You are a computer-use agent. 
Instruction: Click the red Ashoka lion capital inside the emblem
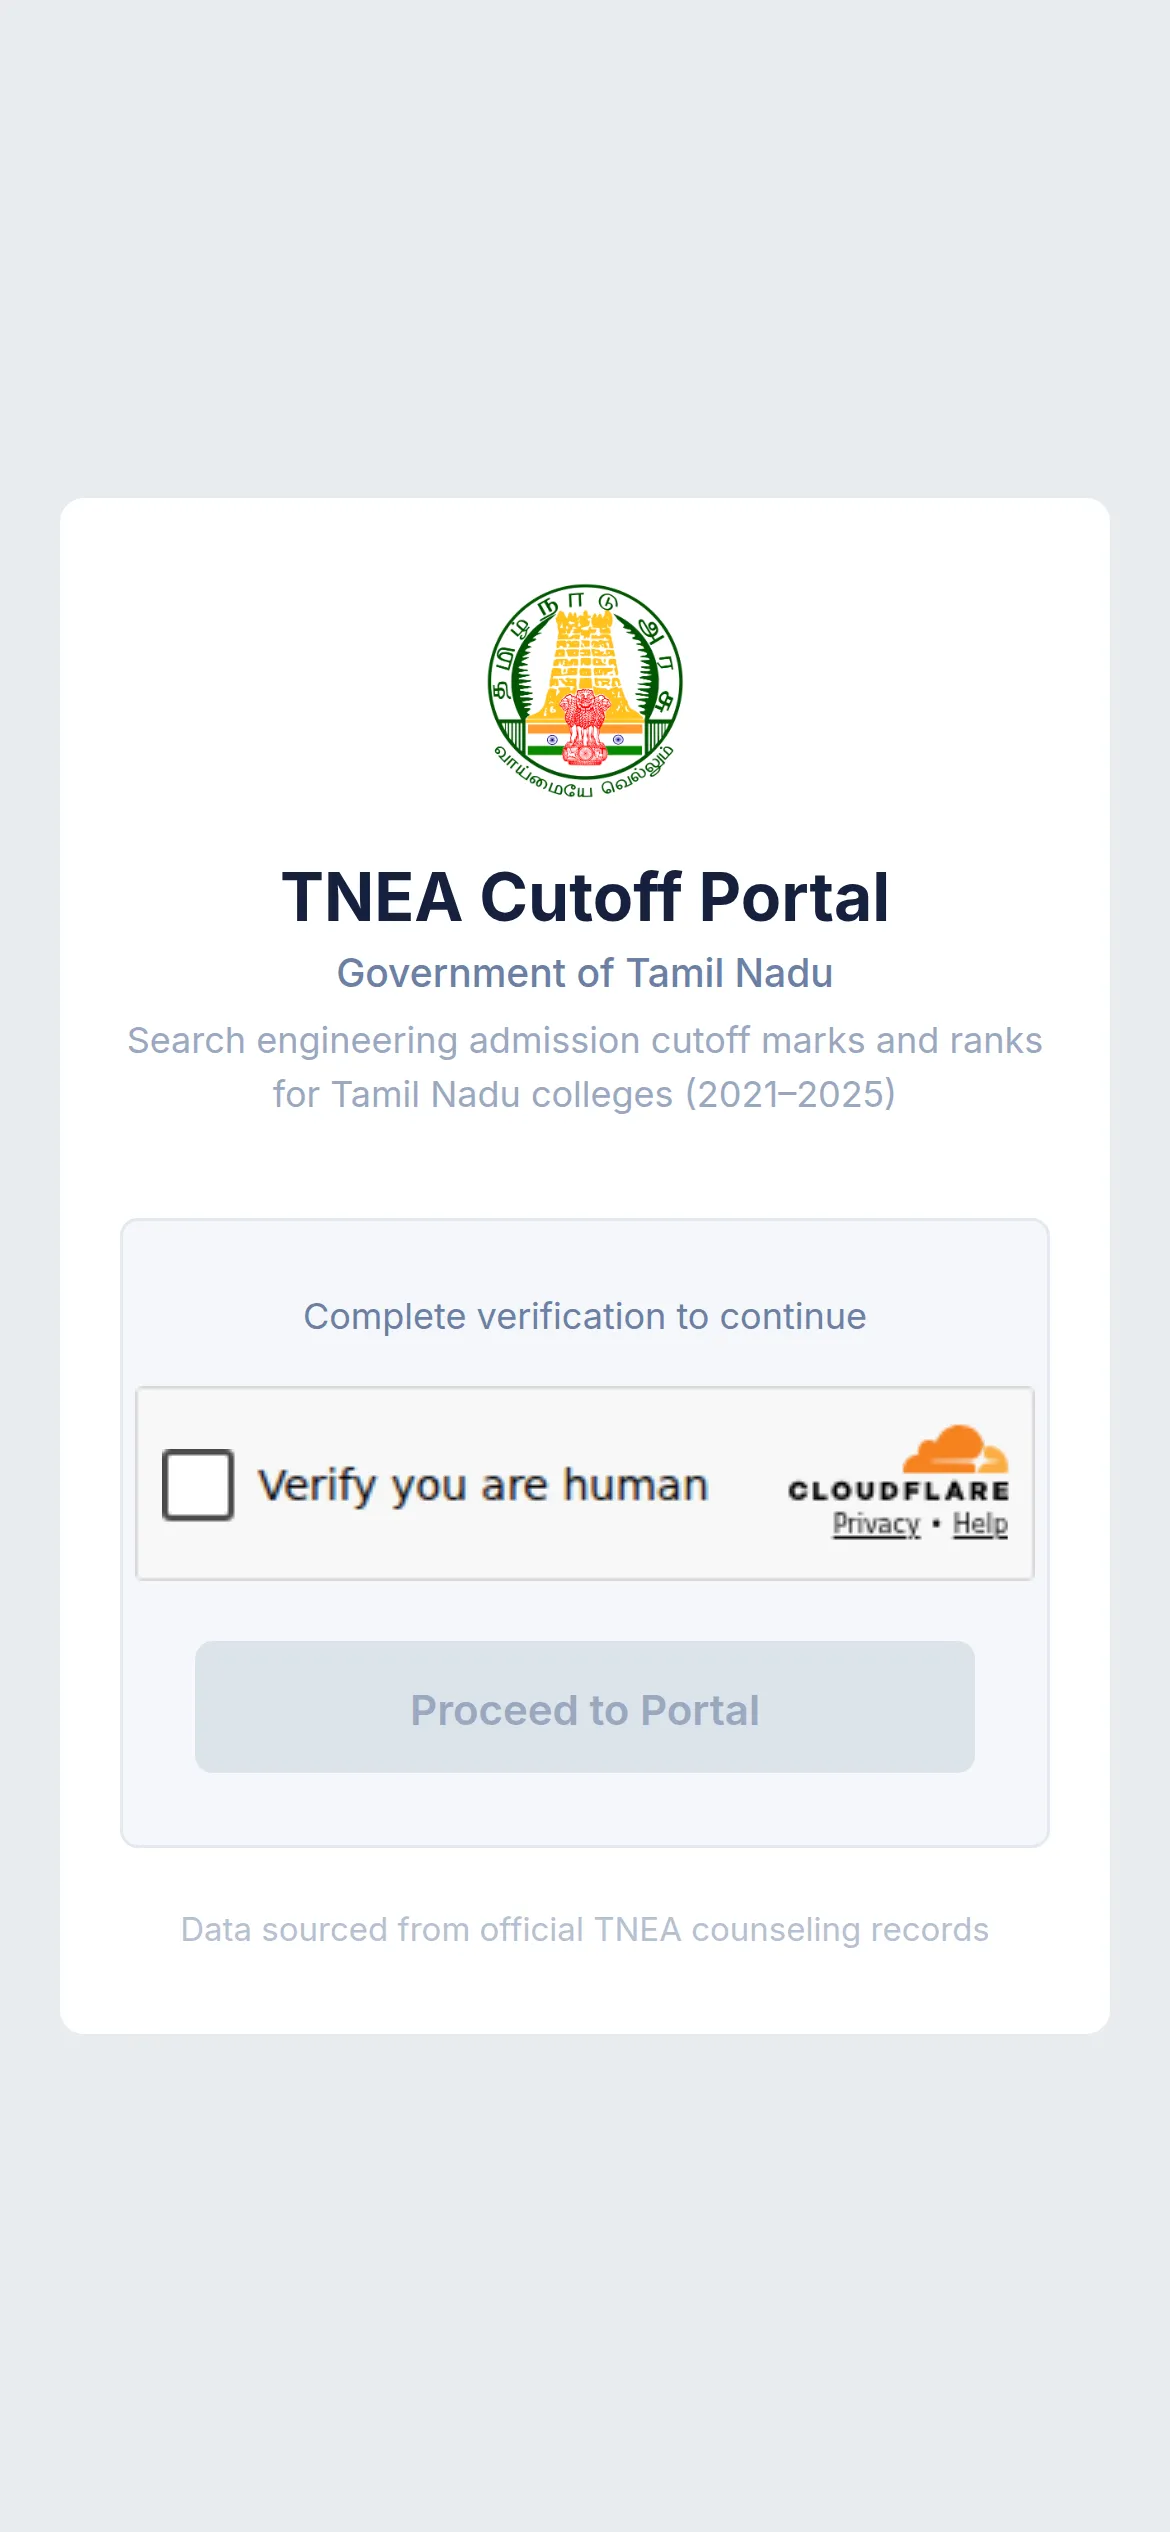[585, 726]
